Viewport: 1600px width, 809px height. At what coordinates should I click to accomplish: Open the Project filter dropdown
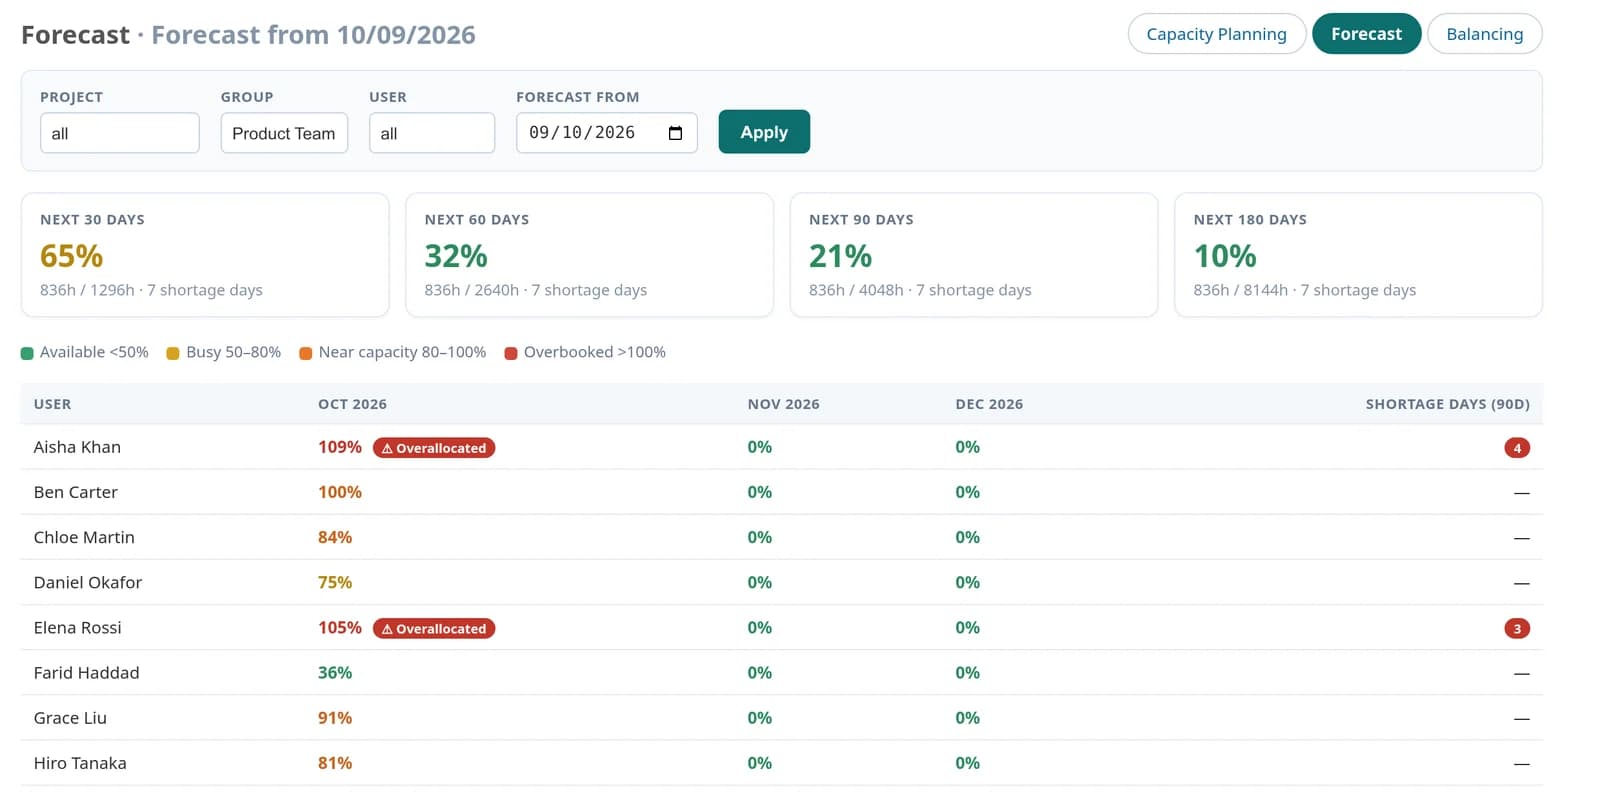click(120, 133)
